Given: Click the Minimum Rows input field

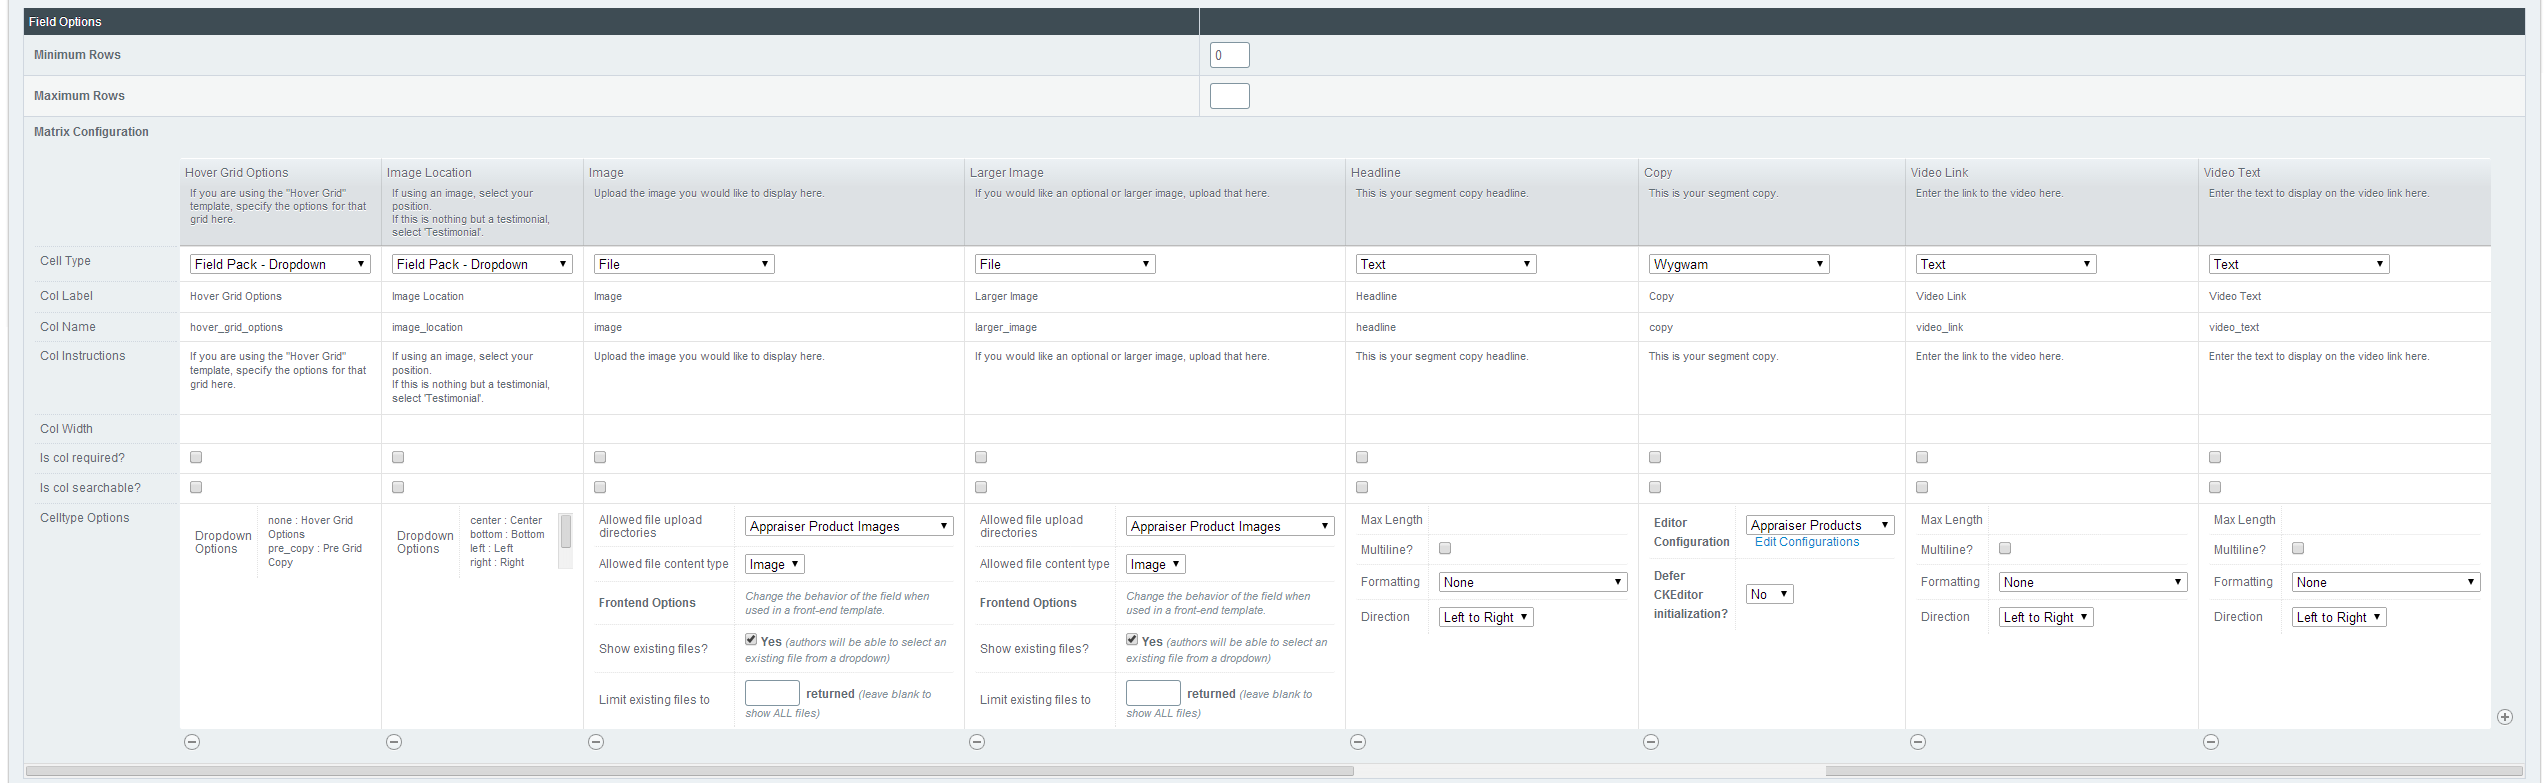Looking at the screenshot, I should point(1229,55).
